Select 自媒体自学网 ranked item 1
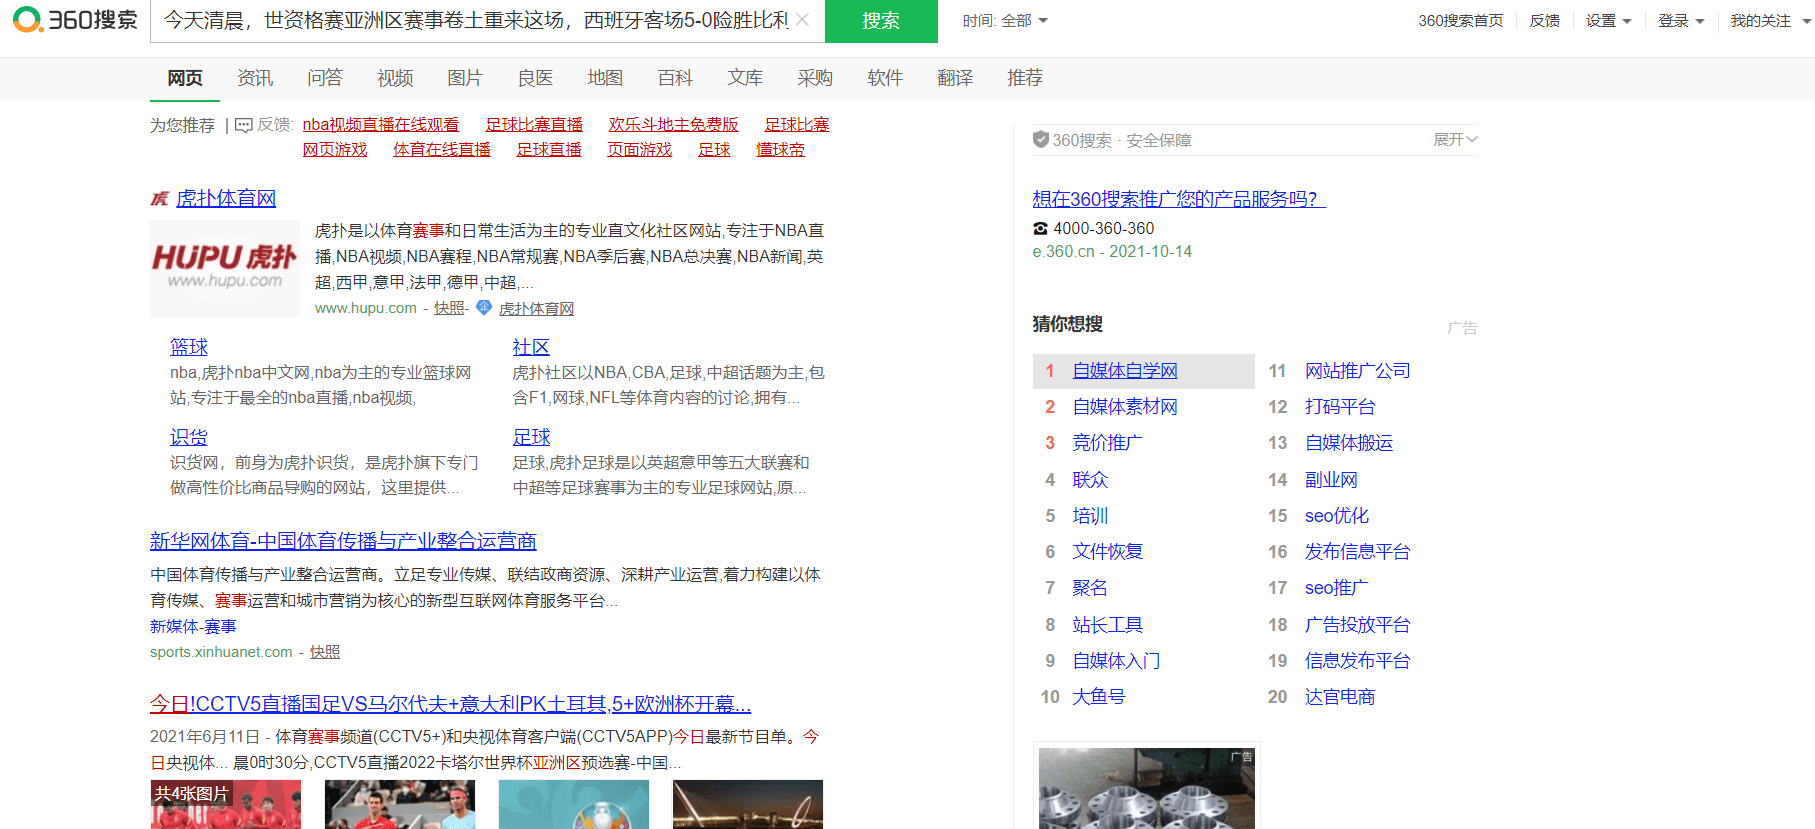 click(x=1125, y=371)
